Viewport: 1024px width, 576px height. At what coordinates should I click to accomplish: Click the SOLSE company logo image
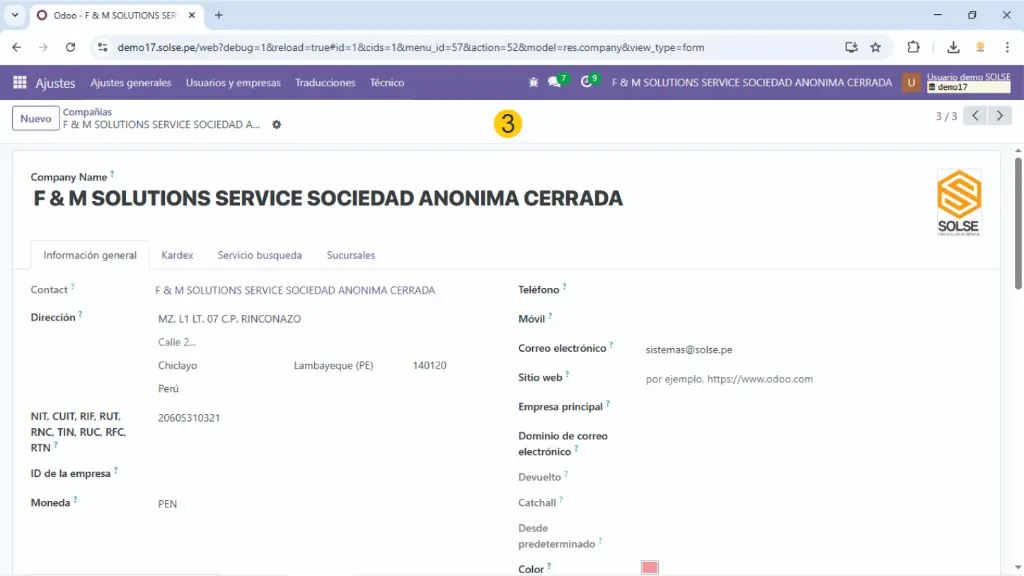pyautogui.click(x=958, y=202)
